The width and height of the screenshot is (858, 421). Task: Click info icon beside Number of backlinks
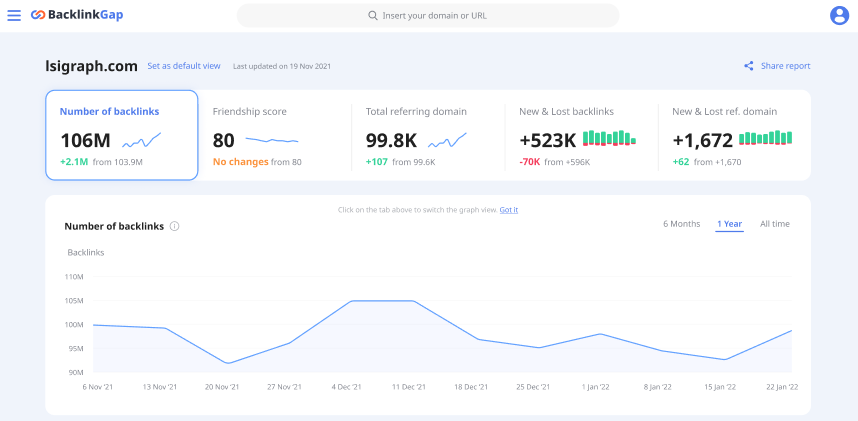(x=175, y=226)
